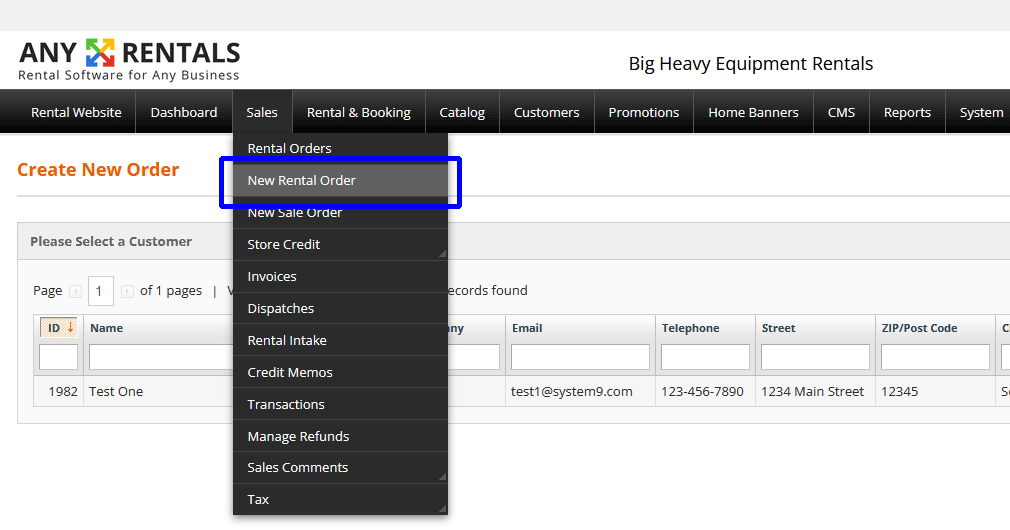Click the Any Rentals logo

pos(129,60)
